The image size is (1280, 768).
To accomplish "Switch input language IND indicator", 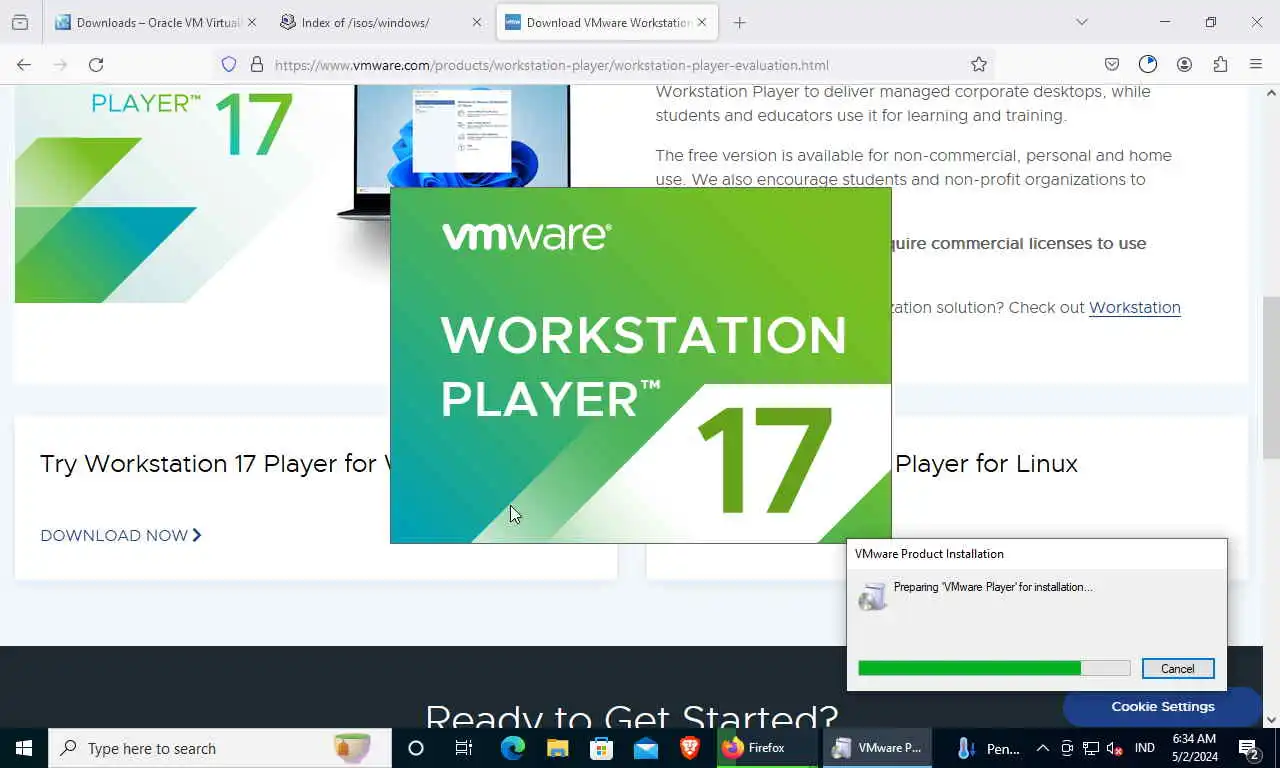I will pos(1145,748).
